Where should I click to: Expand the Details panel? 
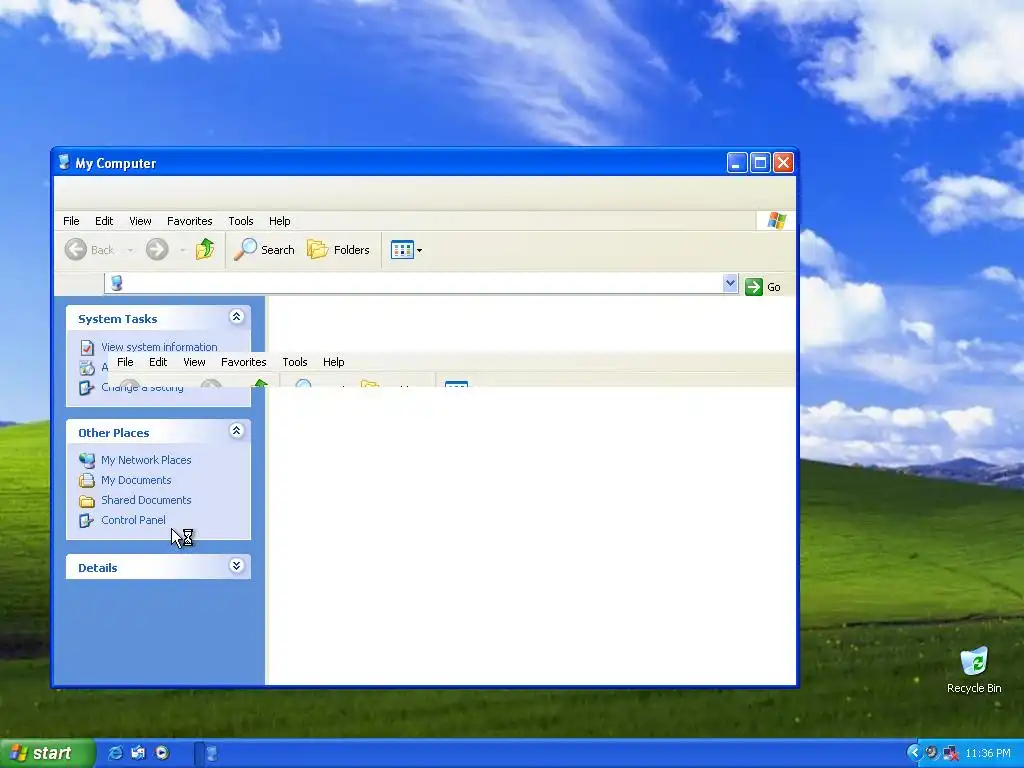click(236, 566)
